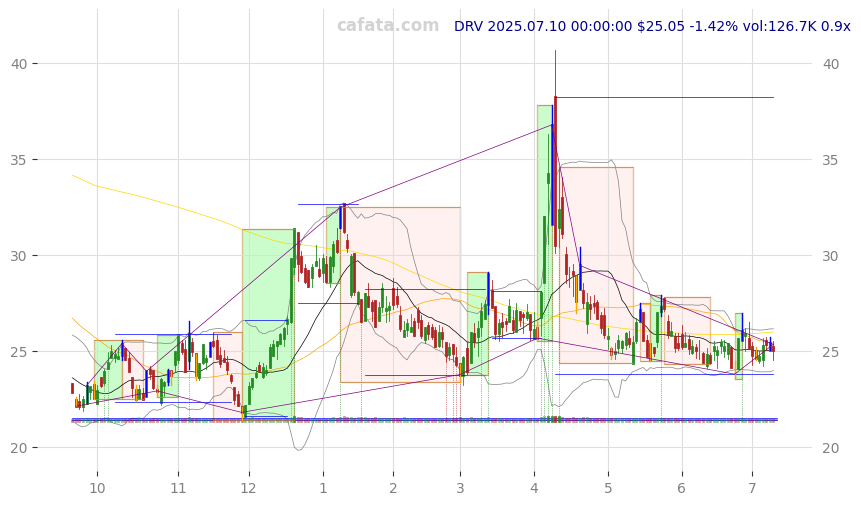861x505 pixels.
Task: Click the 40 label on right price axis
Action: [x=831, y=64]
